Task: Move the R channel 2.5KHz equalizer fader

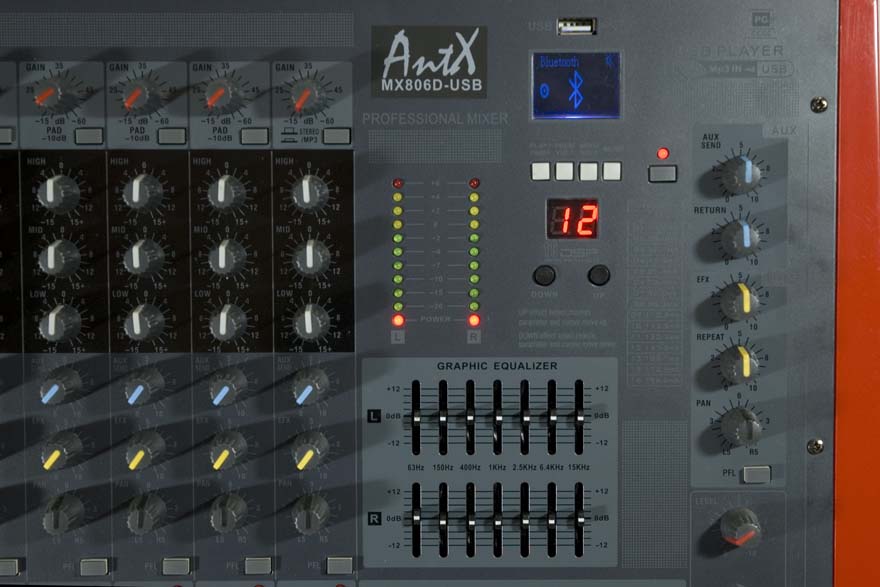Action: pos(525,522)
